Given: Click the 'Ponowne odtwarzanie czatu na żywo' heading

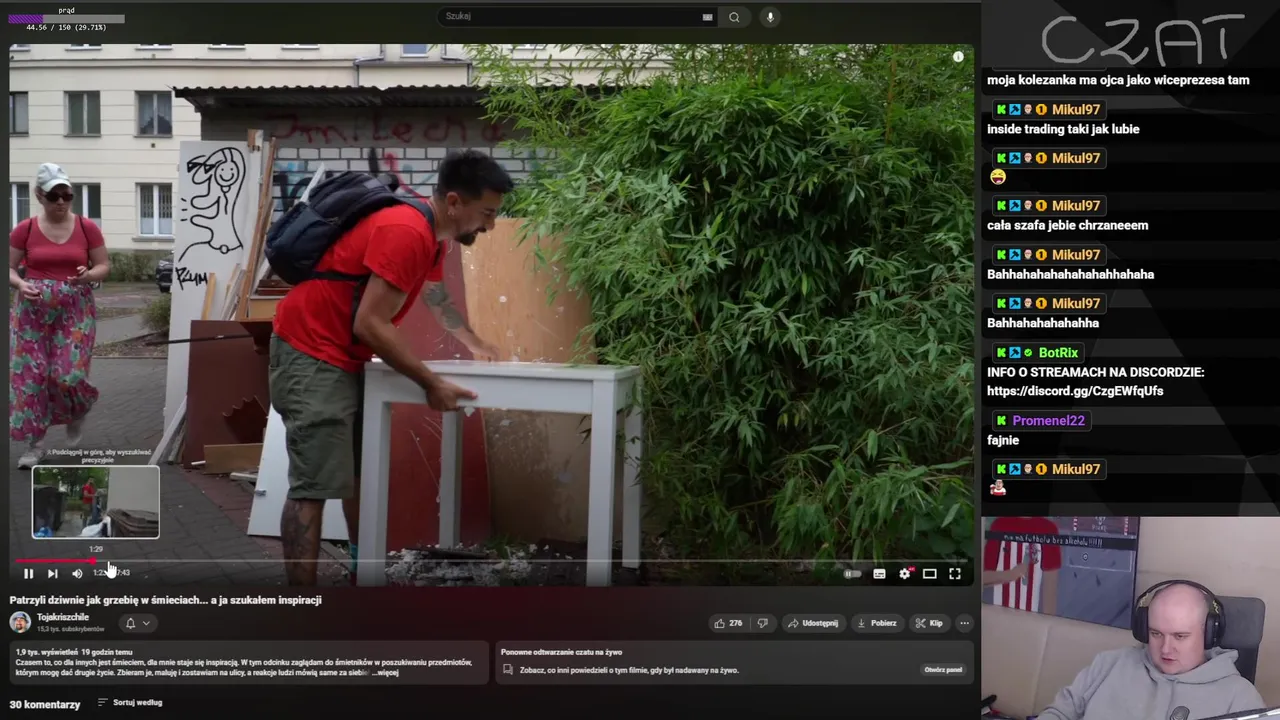Looking at the screenshot, I should 560,652.
